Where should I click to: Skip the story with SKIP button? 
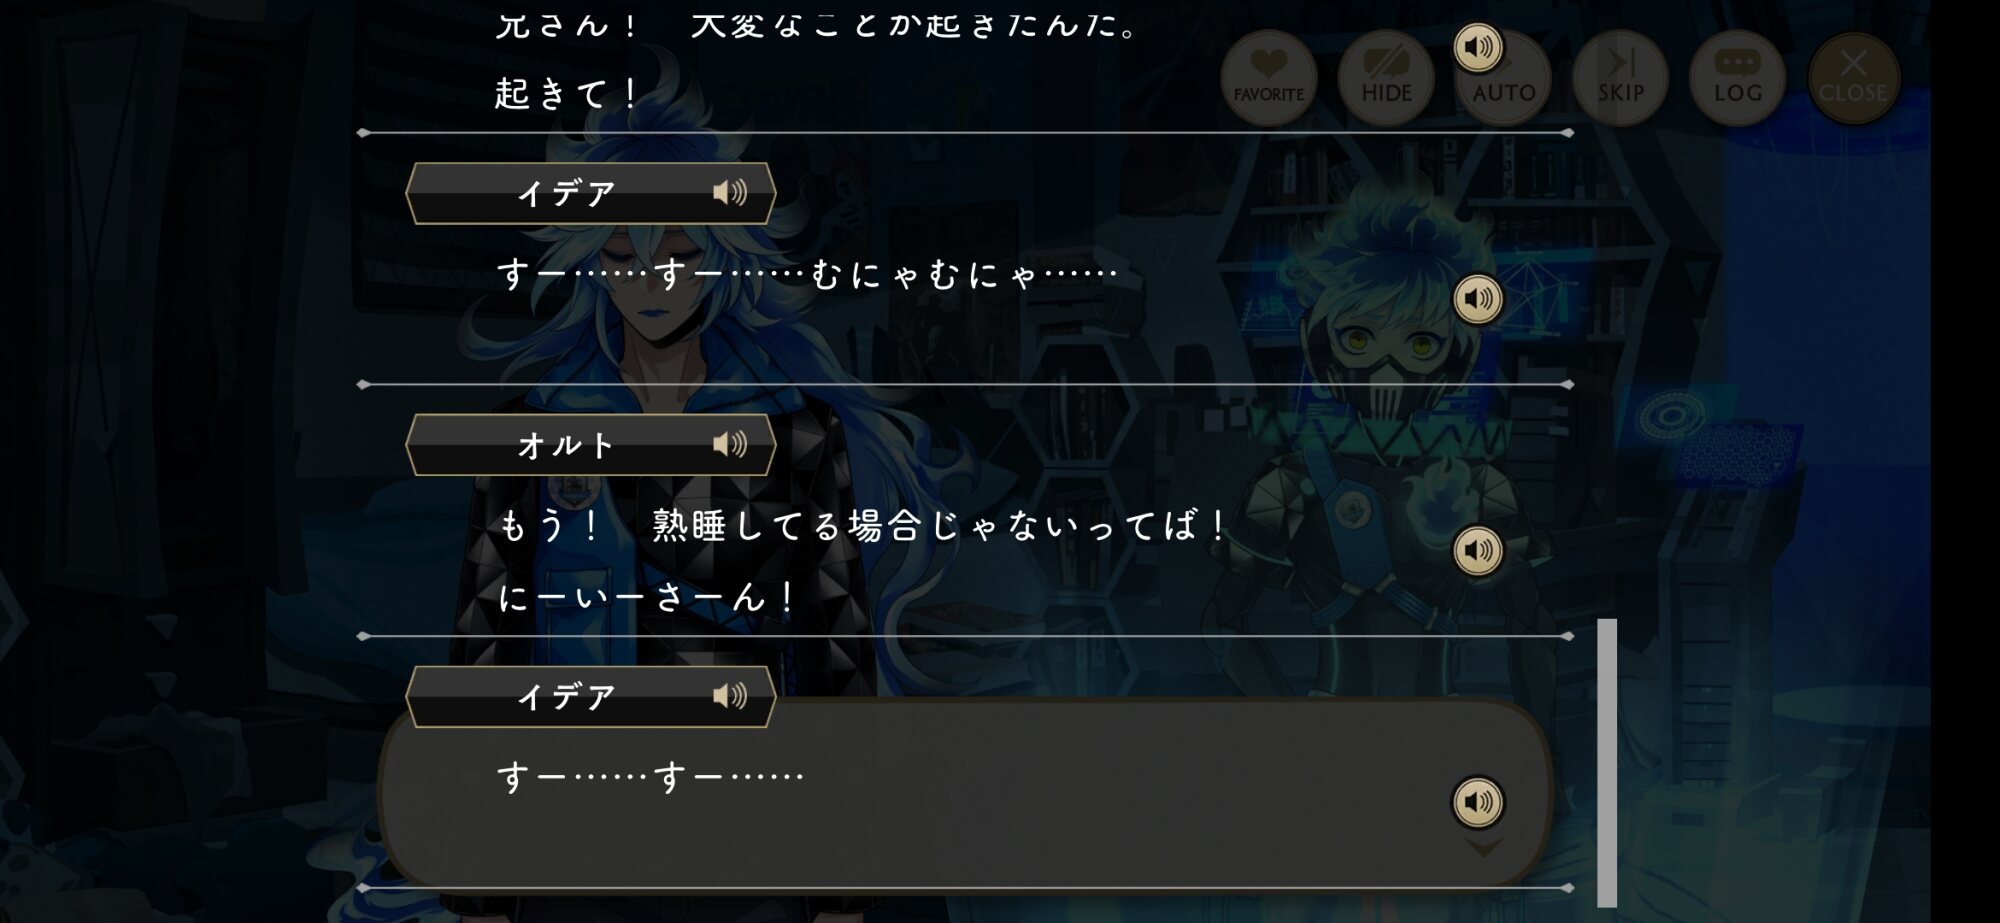tap(1620, 78)
